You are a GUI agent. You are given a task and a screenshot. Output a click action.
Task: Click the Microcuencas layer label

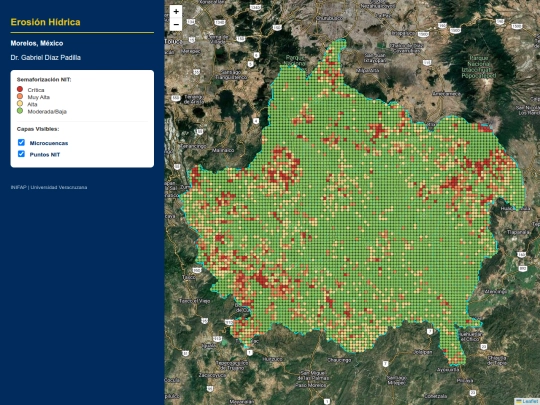point(49,143)
